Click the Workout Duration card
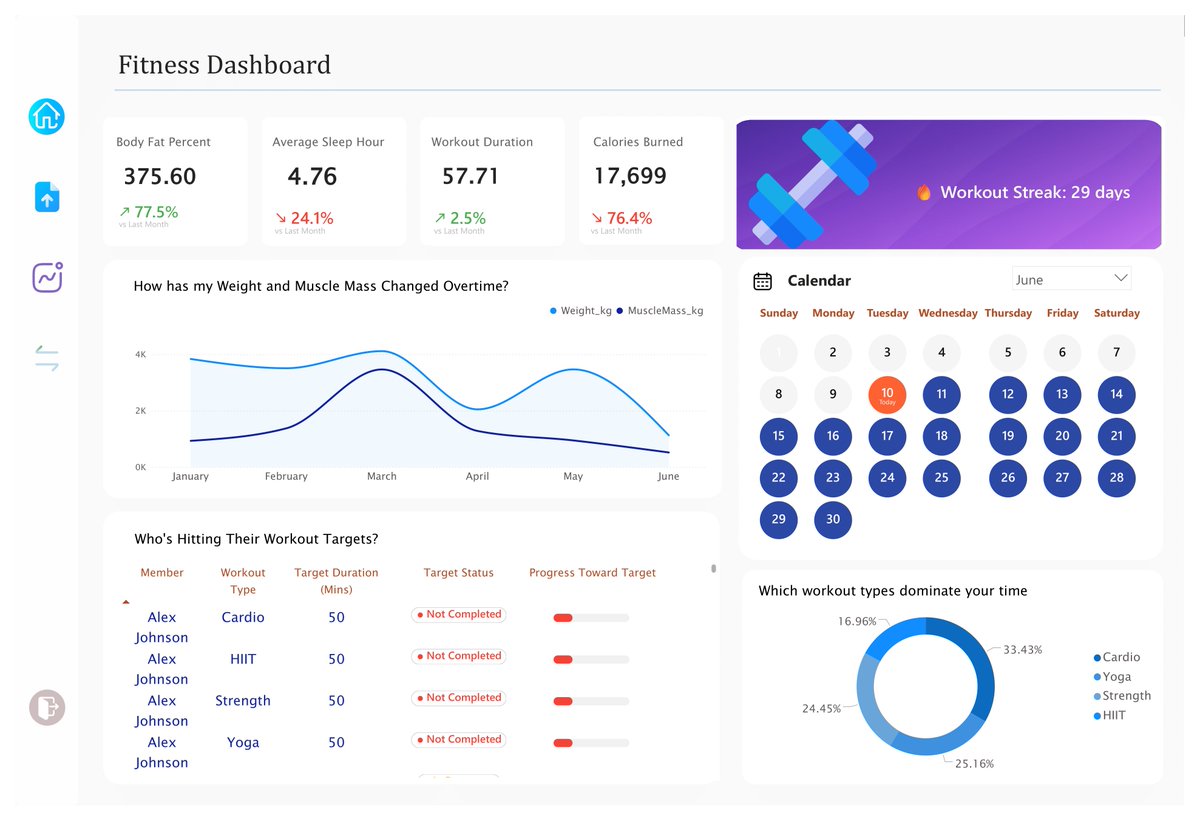 pyautogui.click(x=492, y=181)
